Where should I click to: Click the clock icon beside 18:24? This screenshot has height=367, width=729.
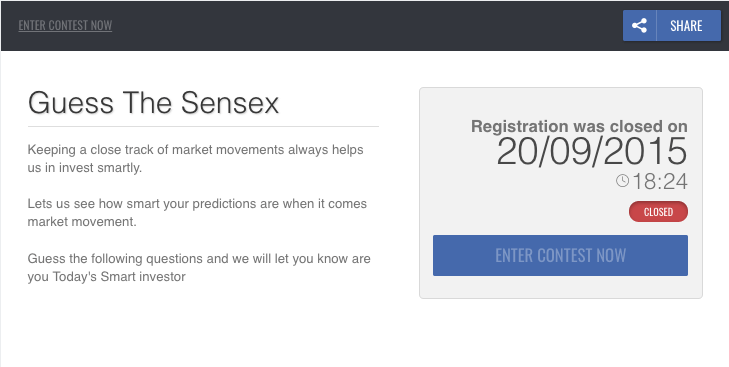(623, 180)
